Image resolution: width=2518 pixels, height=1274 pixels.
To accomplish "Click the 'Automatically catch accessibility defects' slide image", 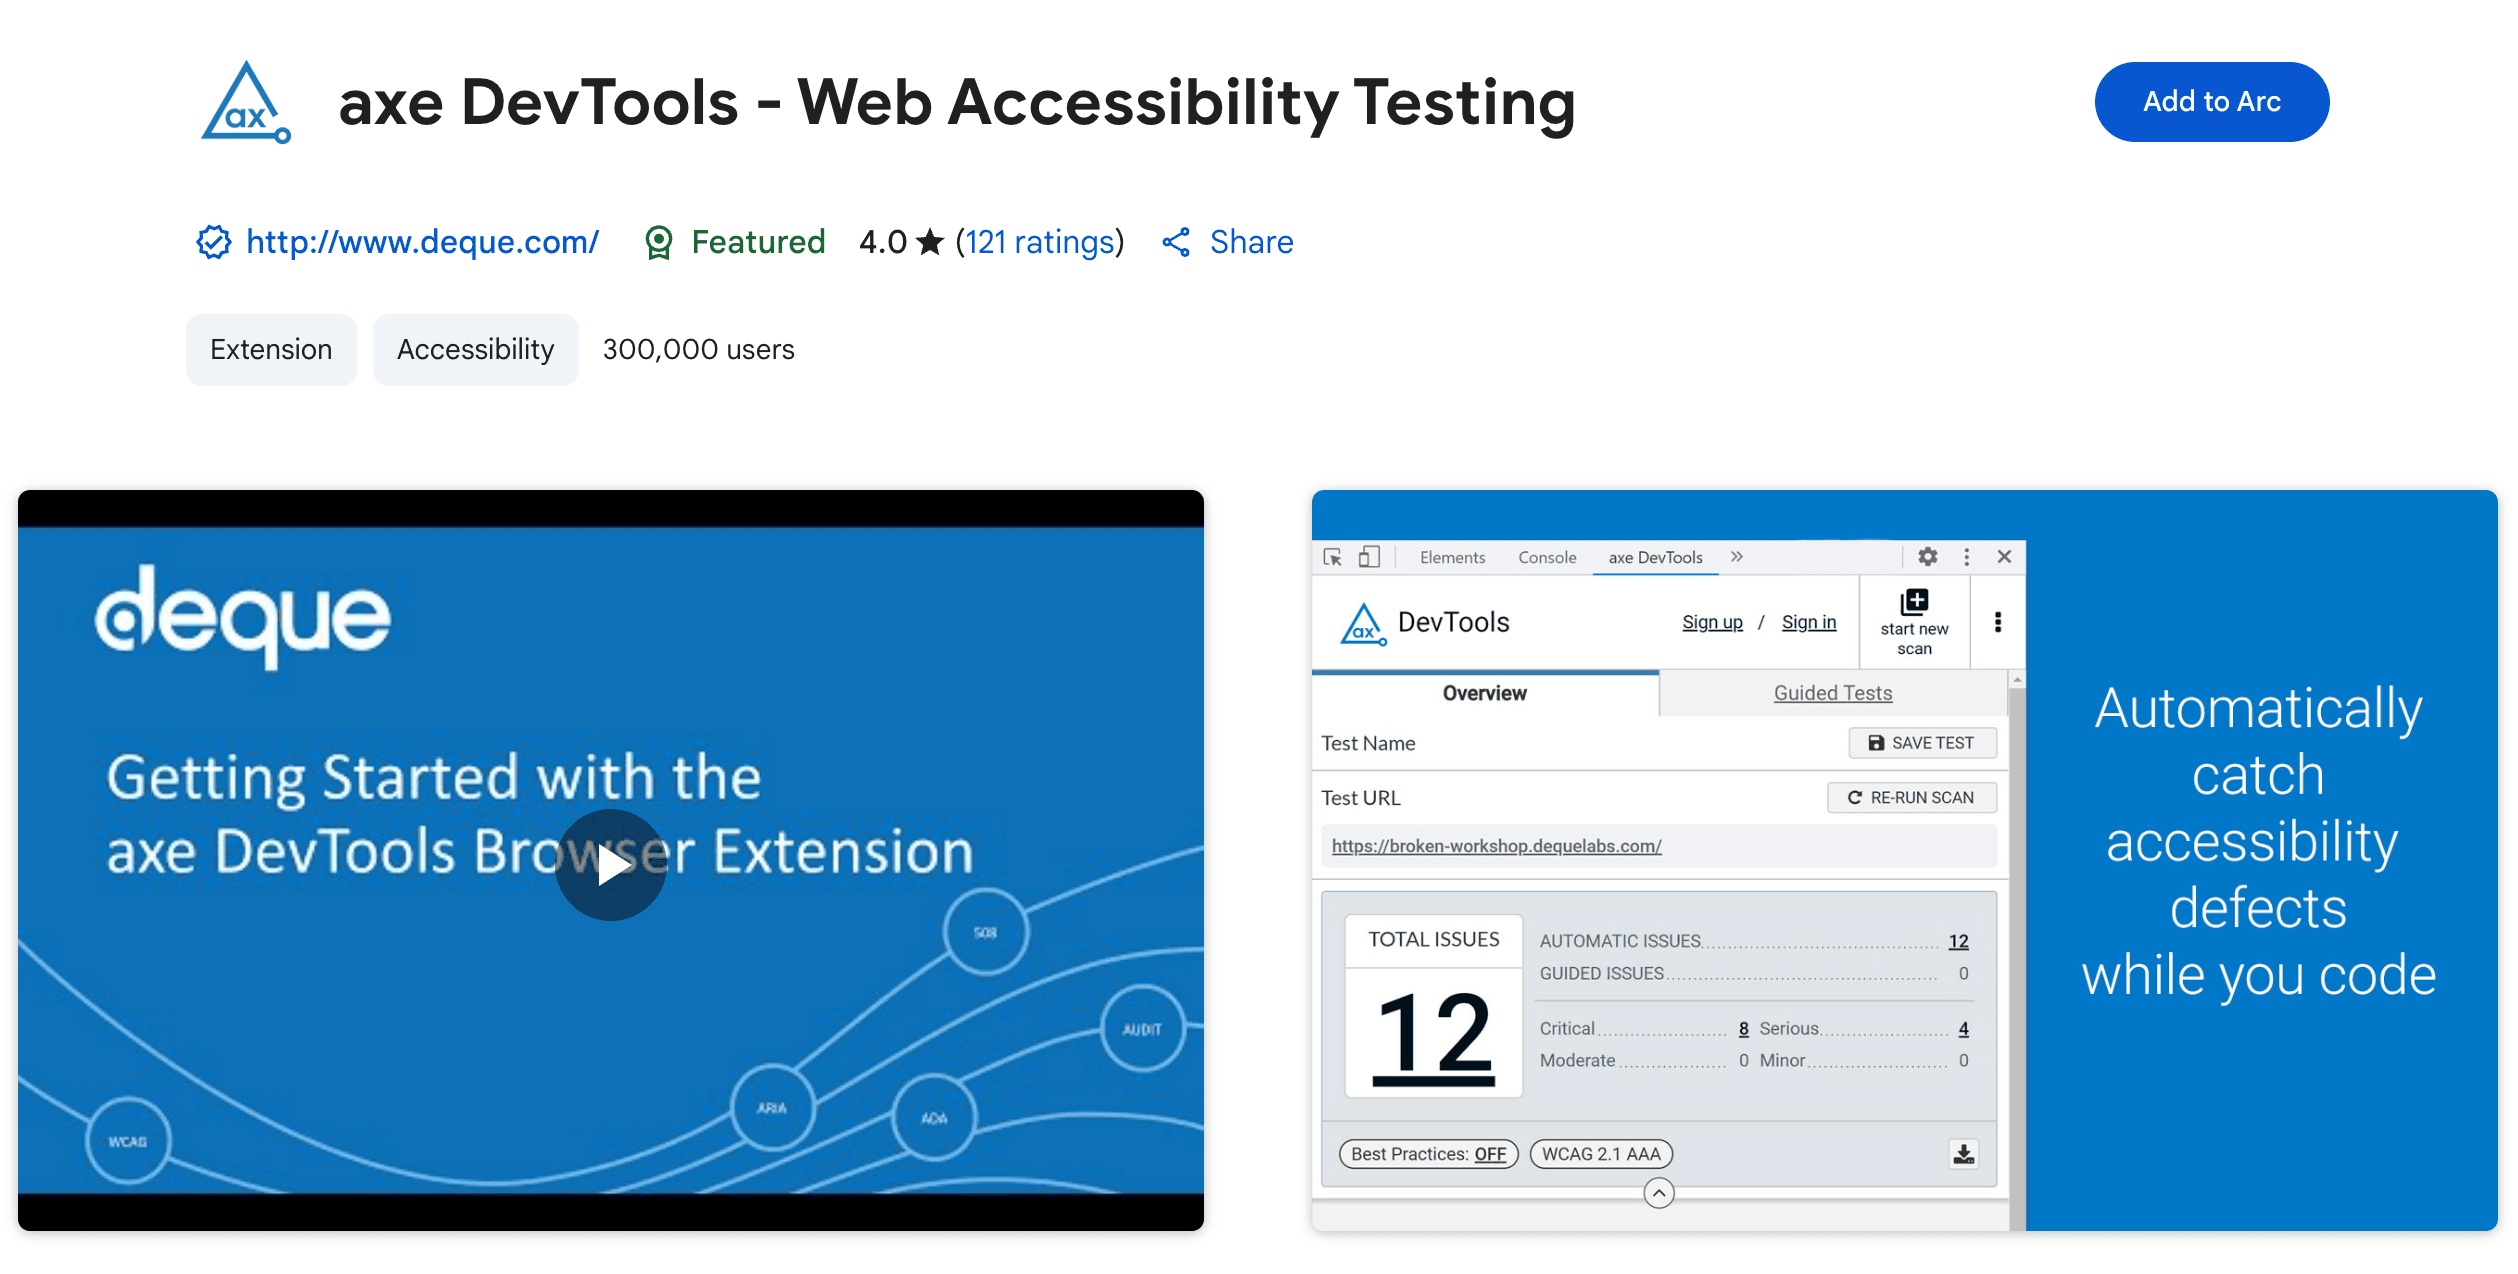I will pyautogui.click(x=1904, y=860).
